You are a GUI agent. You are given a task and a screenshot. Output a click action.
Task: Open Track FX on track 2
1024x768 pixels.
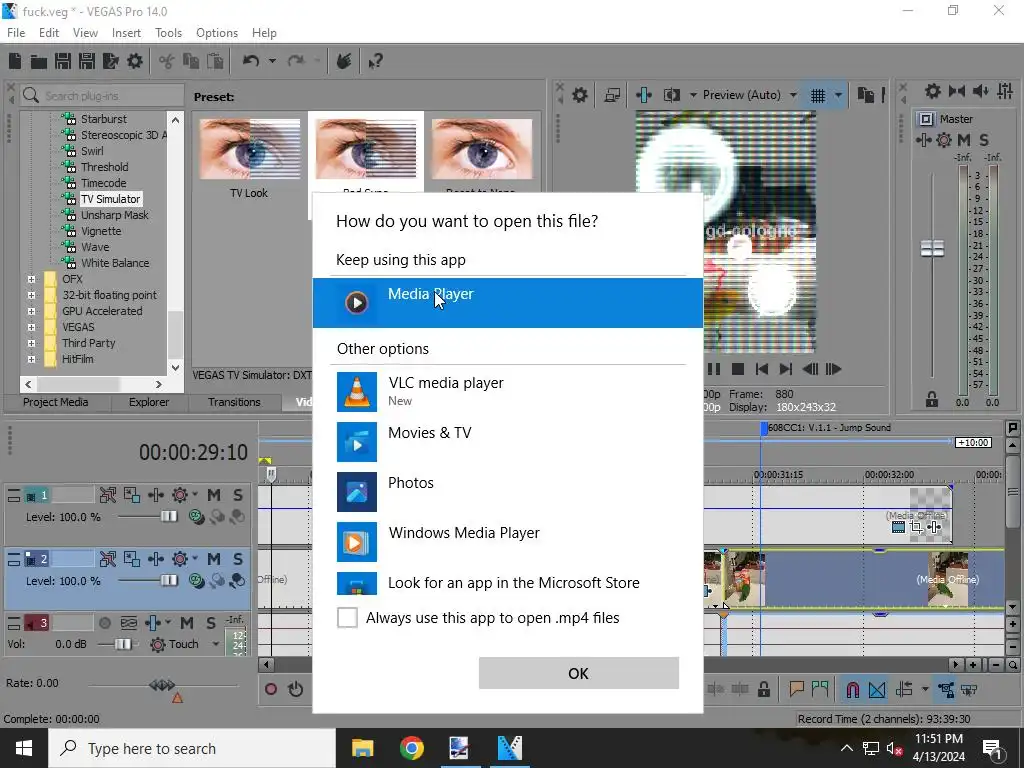click(155, 559)
